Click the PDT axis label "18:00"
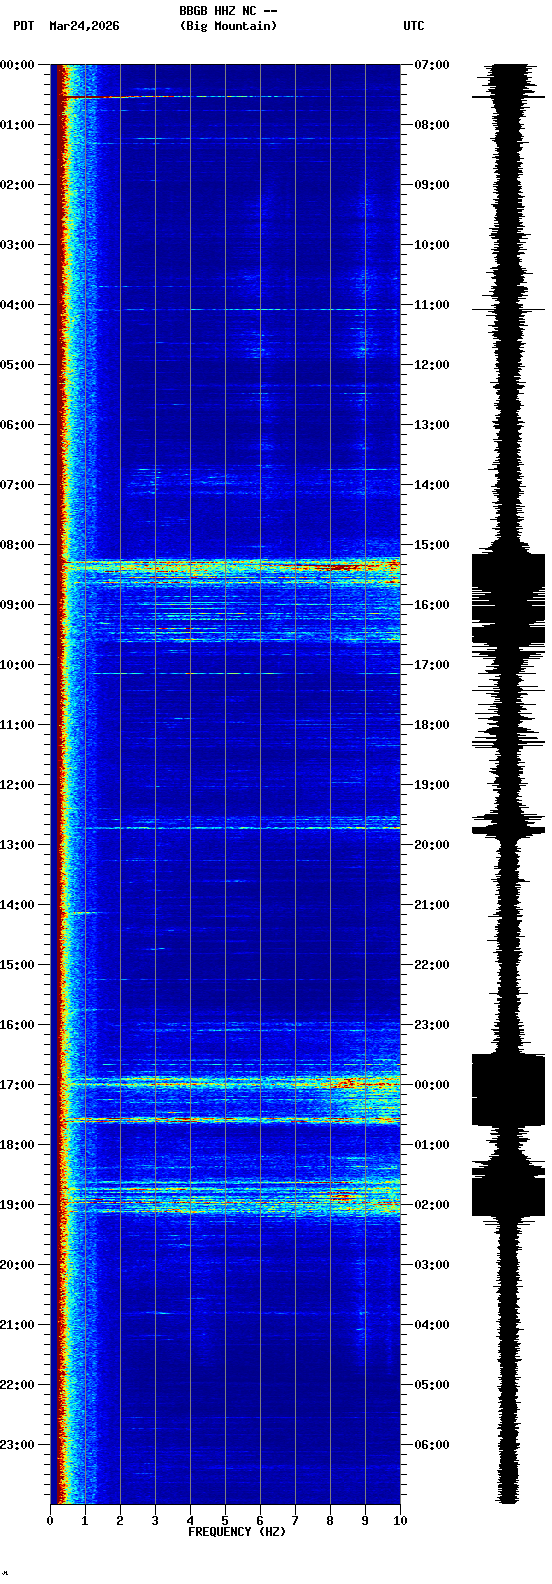552x1584 pixels. 18,1145
